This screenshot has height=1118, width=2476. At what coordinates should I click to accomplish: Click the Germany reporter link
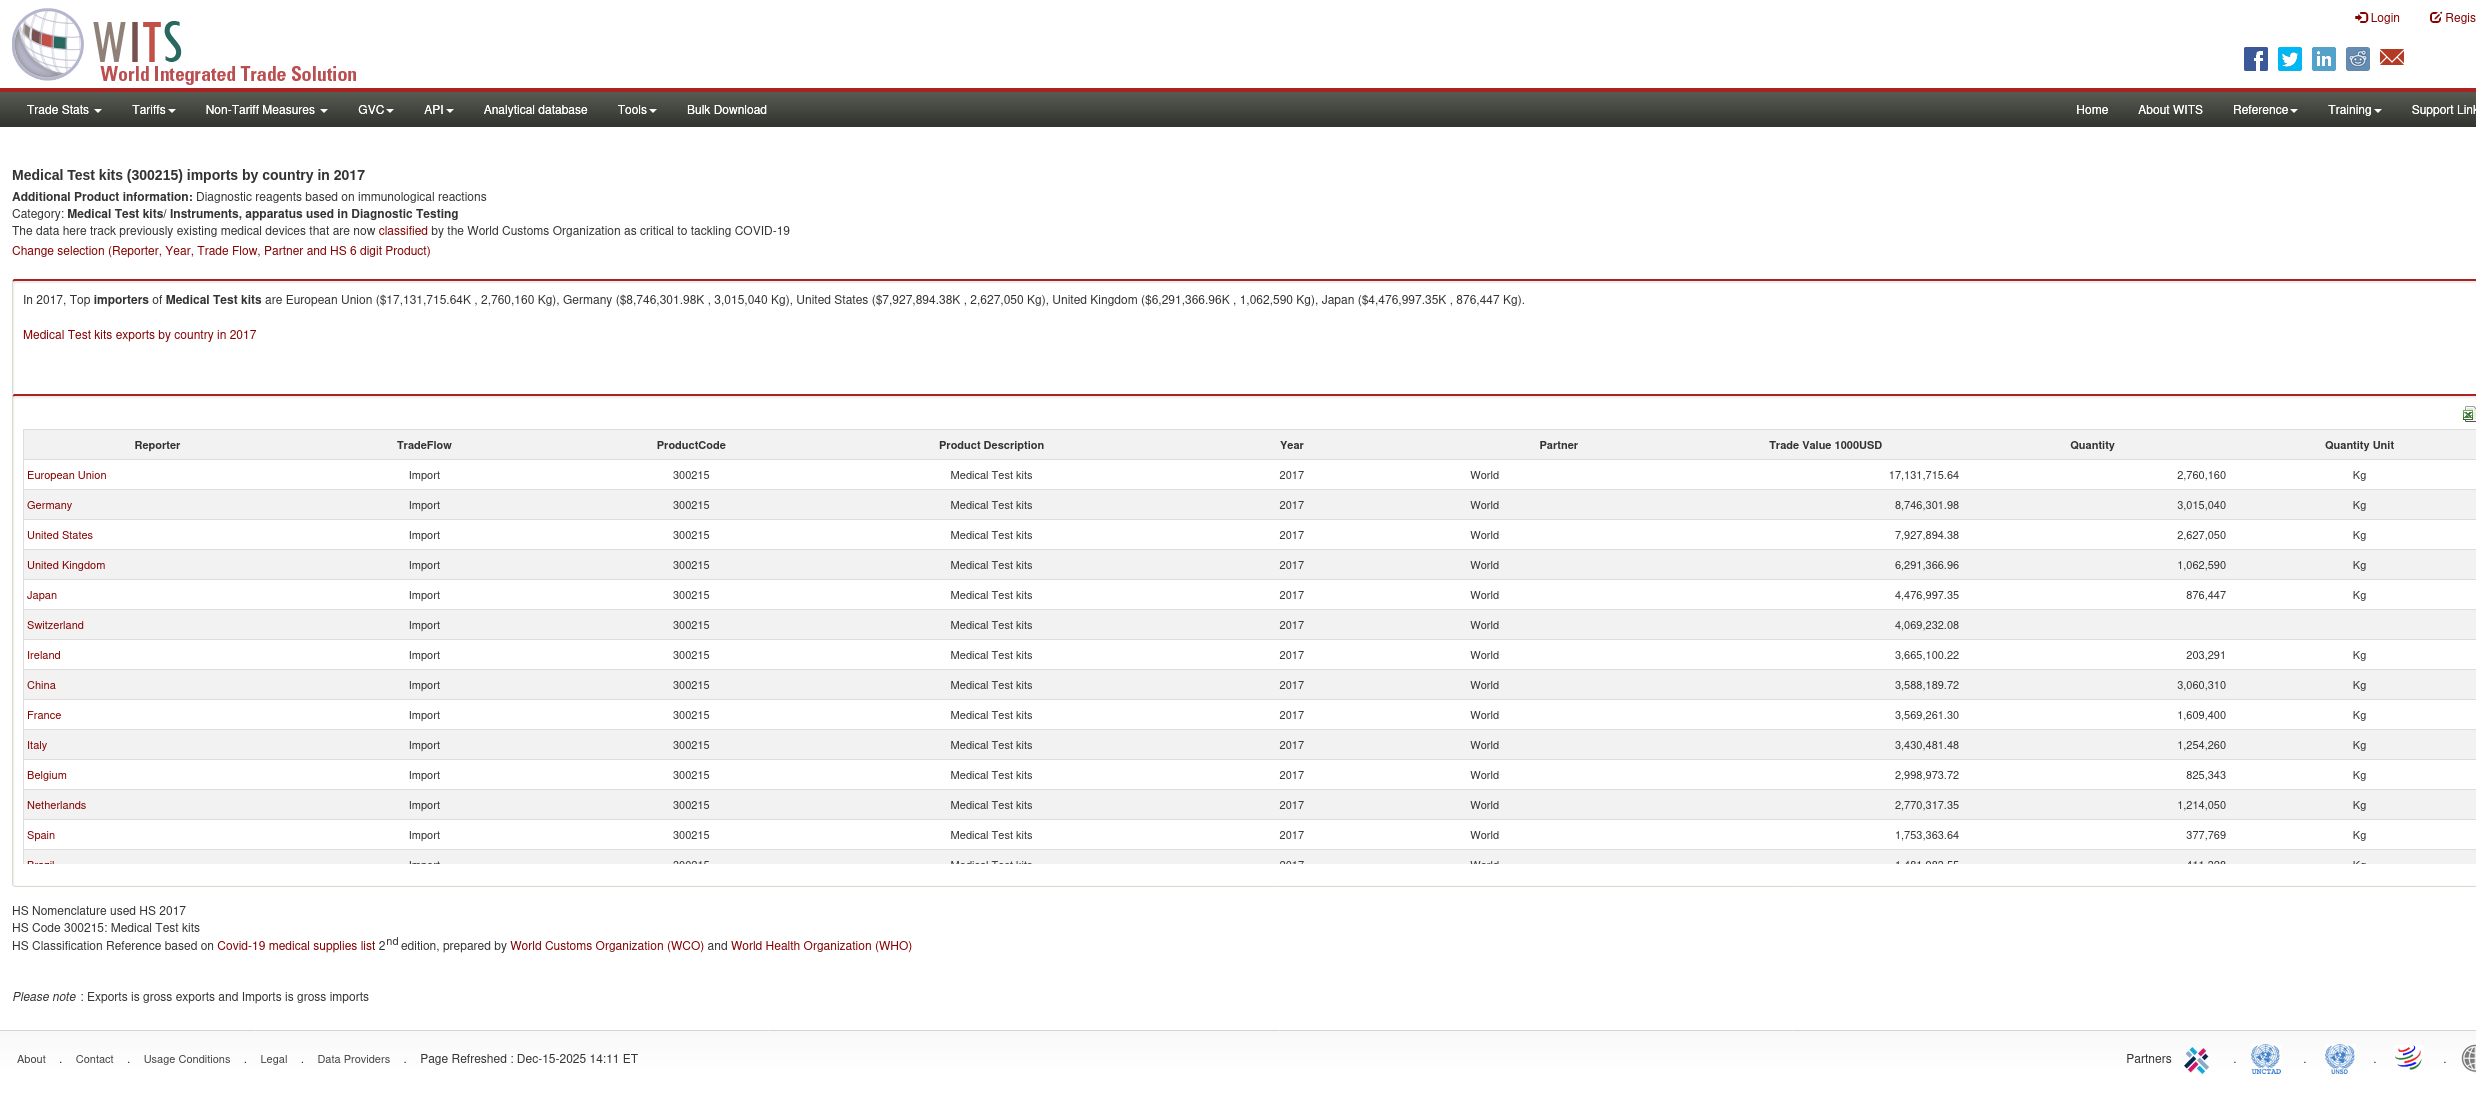pos(49,505)
